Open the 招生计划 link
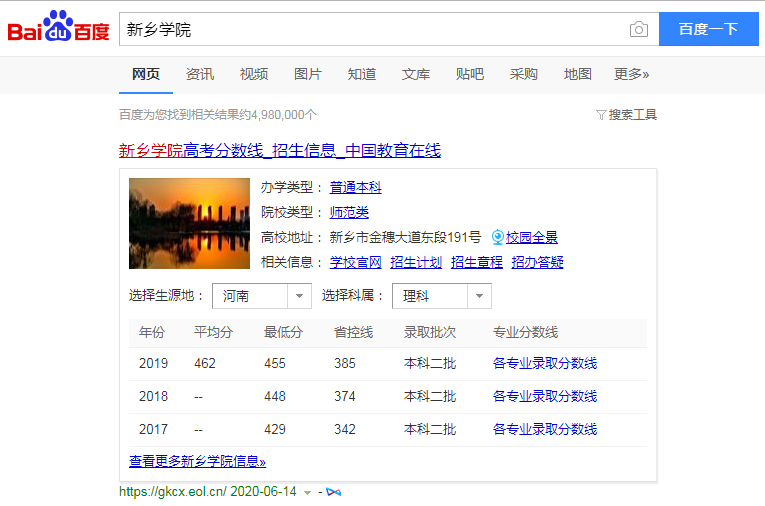The height and width of the screenshot is (506, 765). coord(416,262)
